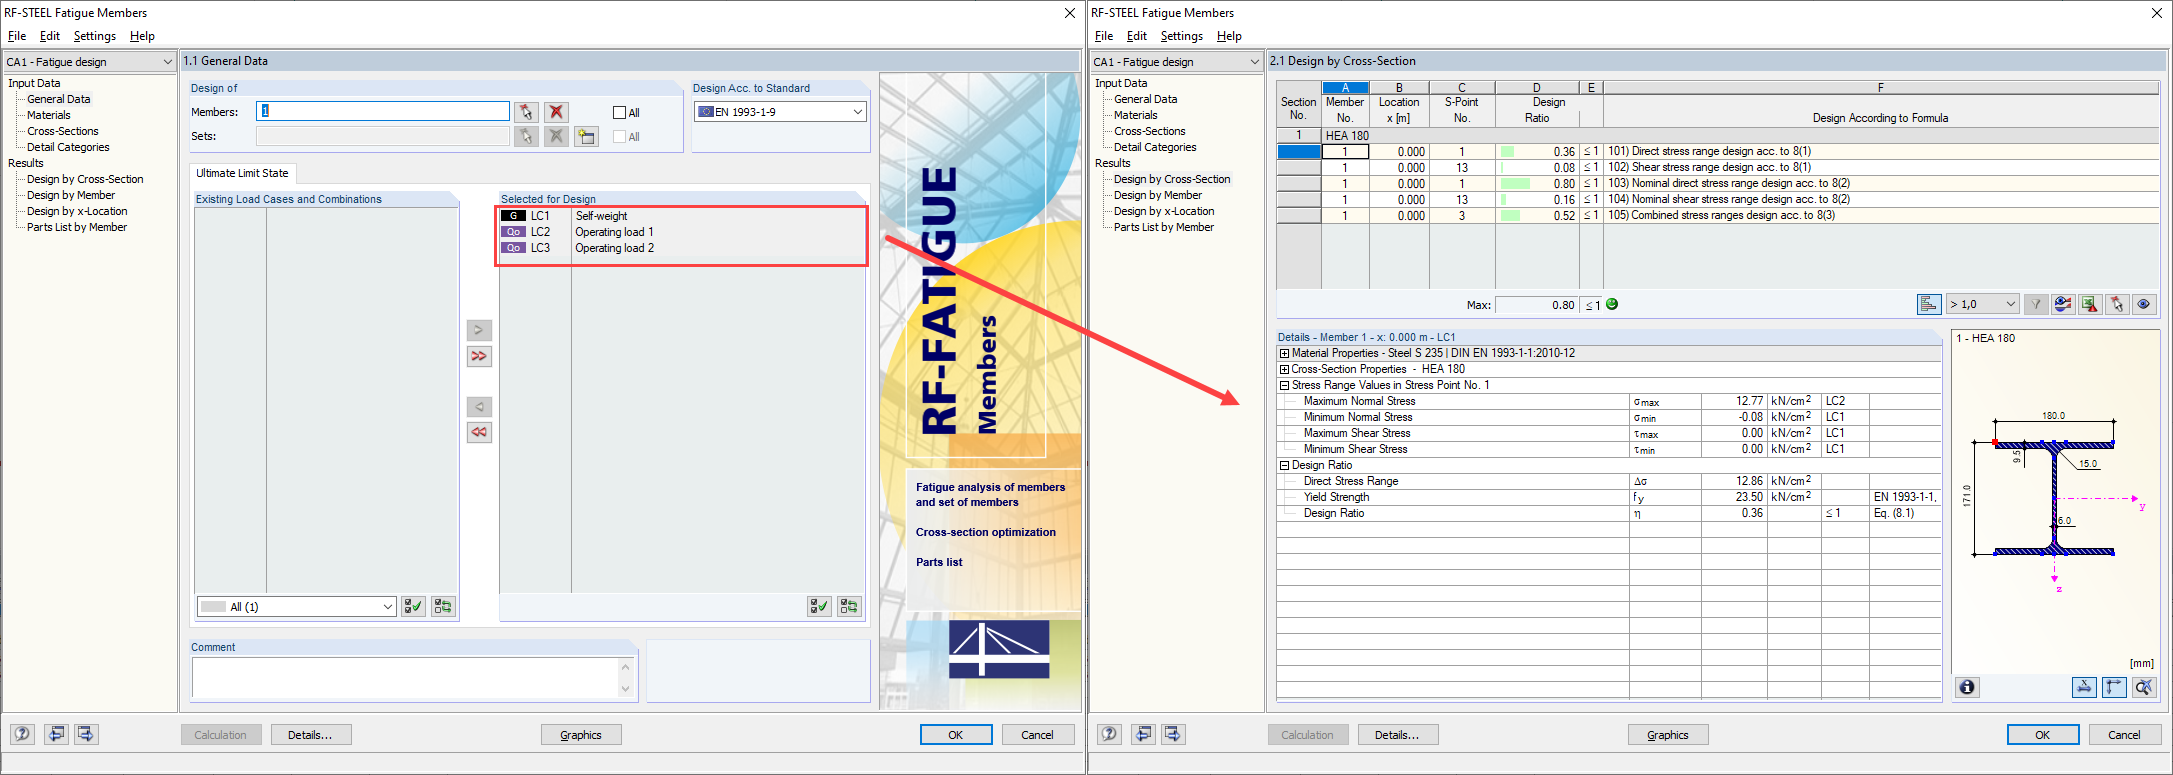
Task: Click OK button in right window
Action: [x=2043, y=735]
